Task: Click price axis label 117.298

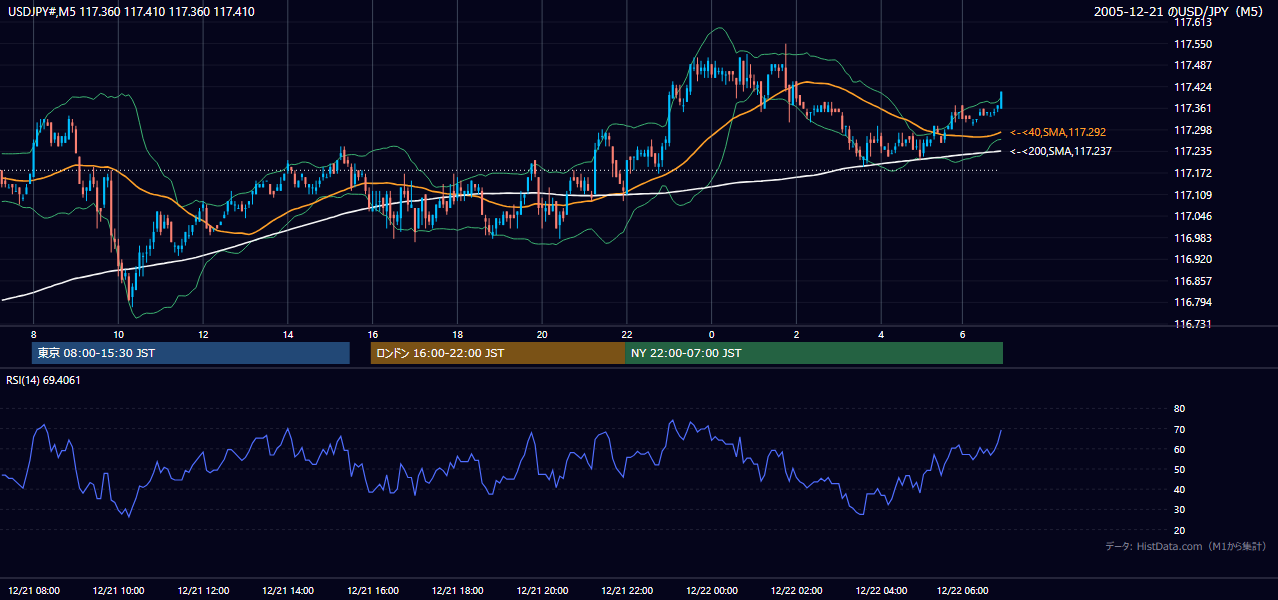Action: tap(1191, 130)
